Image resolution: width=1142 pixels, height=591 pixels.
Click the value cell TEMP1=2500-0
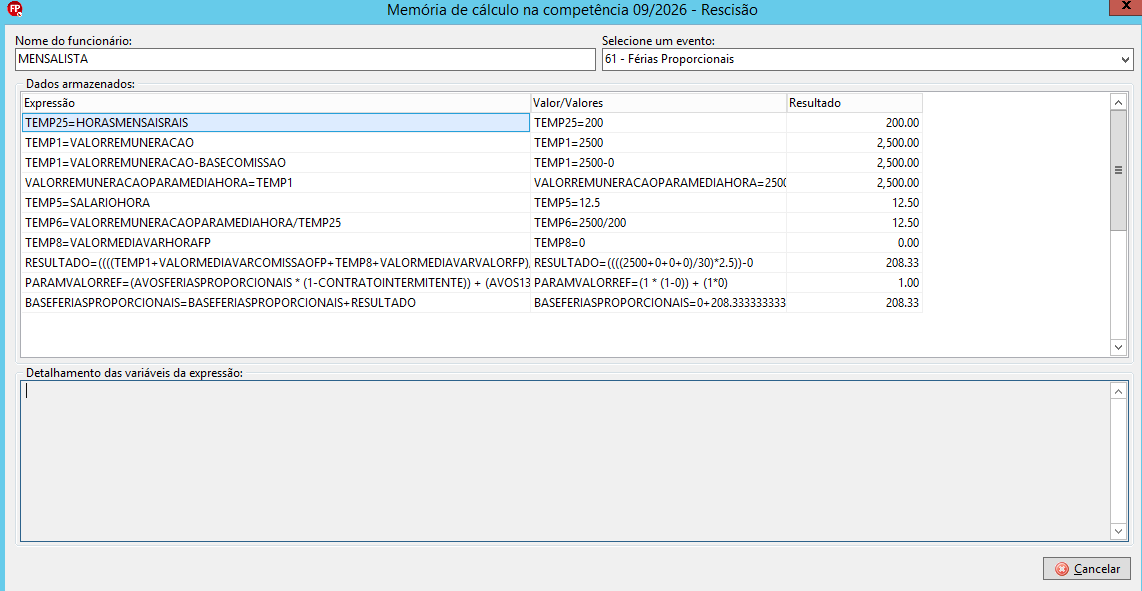pyautogui.click(x=658, y=163)
